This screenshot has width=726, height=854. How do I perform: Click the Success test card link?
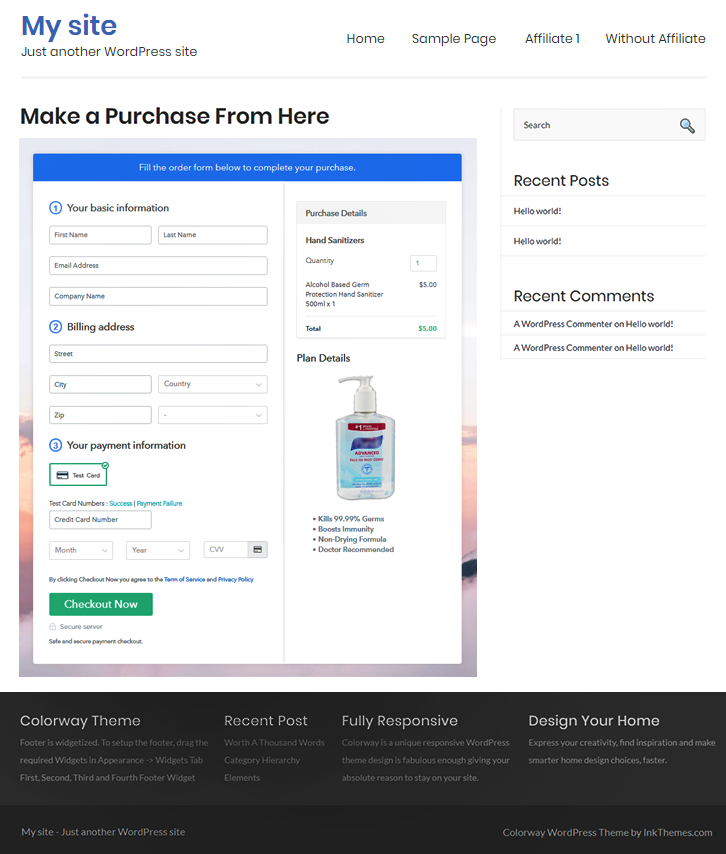coord(121,504)
